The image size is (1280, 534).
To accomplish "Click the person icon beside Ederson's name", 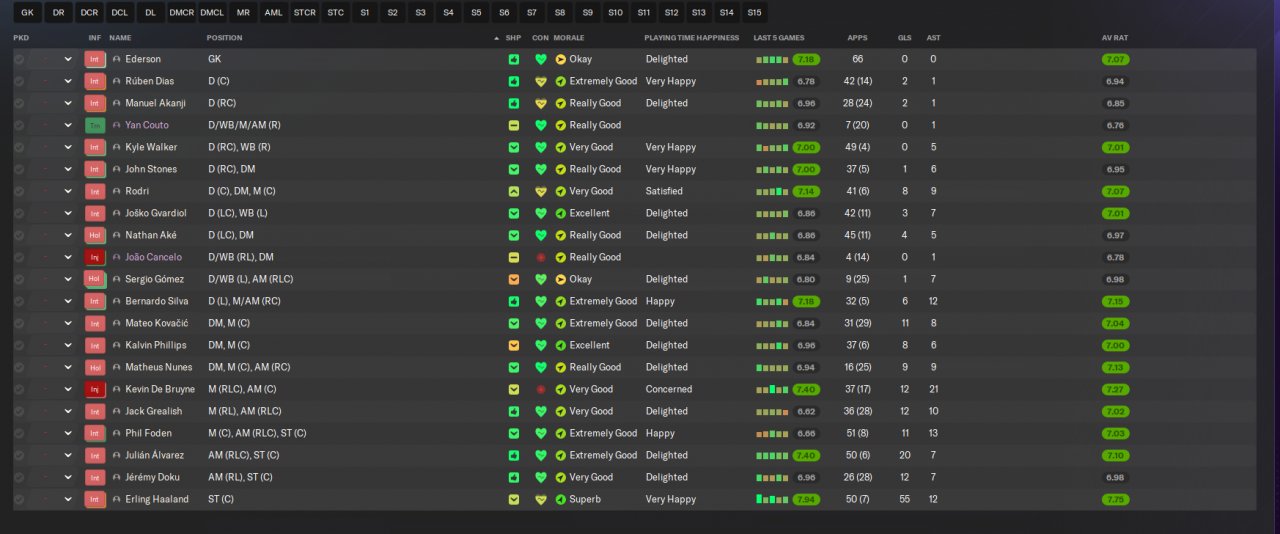I will pyautogui.click(x=117, y=59).
